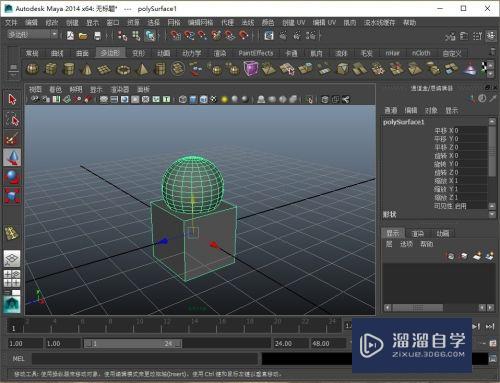The width and height of the screenshot is (500, 383).
Task: Open the 文件 menu
Action: pyautogui.click(x=11, y=23)
